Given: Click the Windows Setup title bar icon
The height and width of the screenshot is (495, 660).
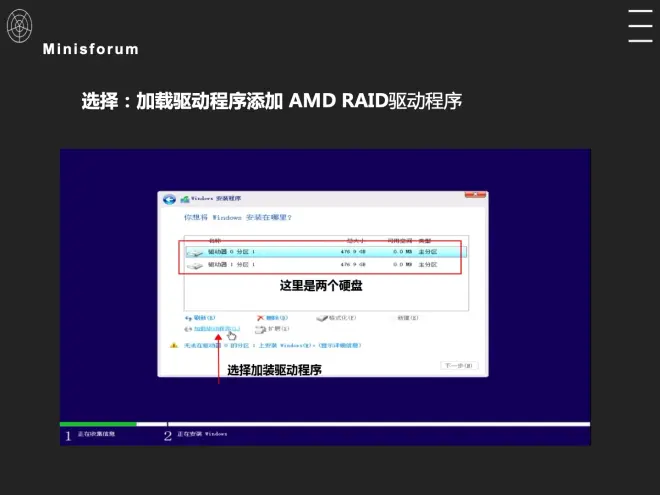Looking at the screenshot, I should coord(185,199).
